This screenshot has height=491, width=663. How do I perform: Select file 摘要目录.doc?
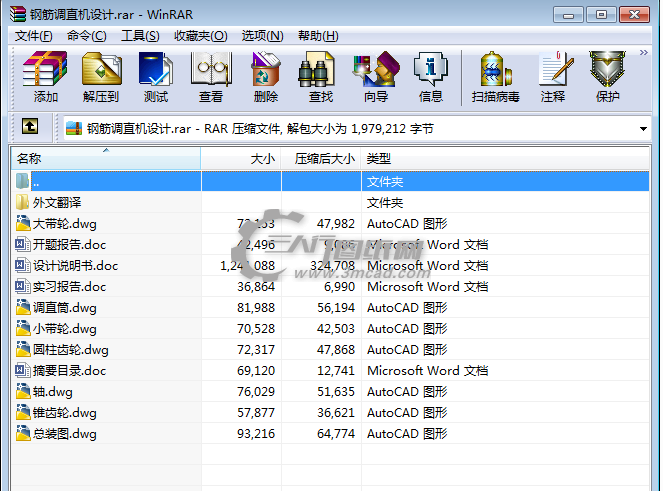coord(330,370)
